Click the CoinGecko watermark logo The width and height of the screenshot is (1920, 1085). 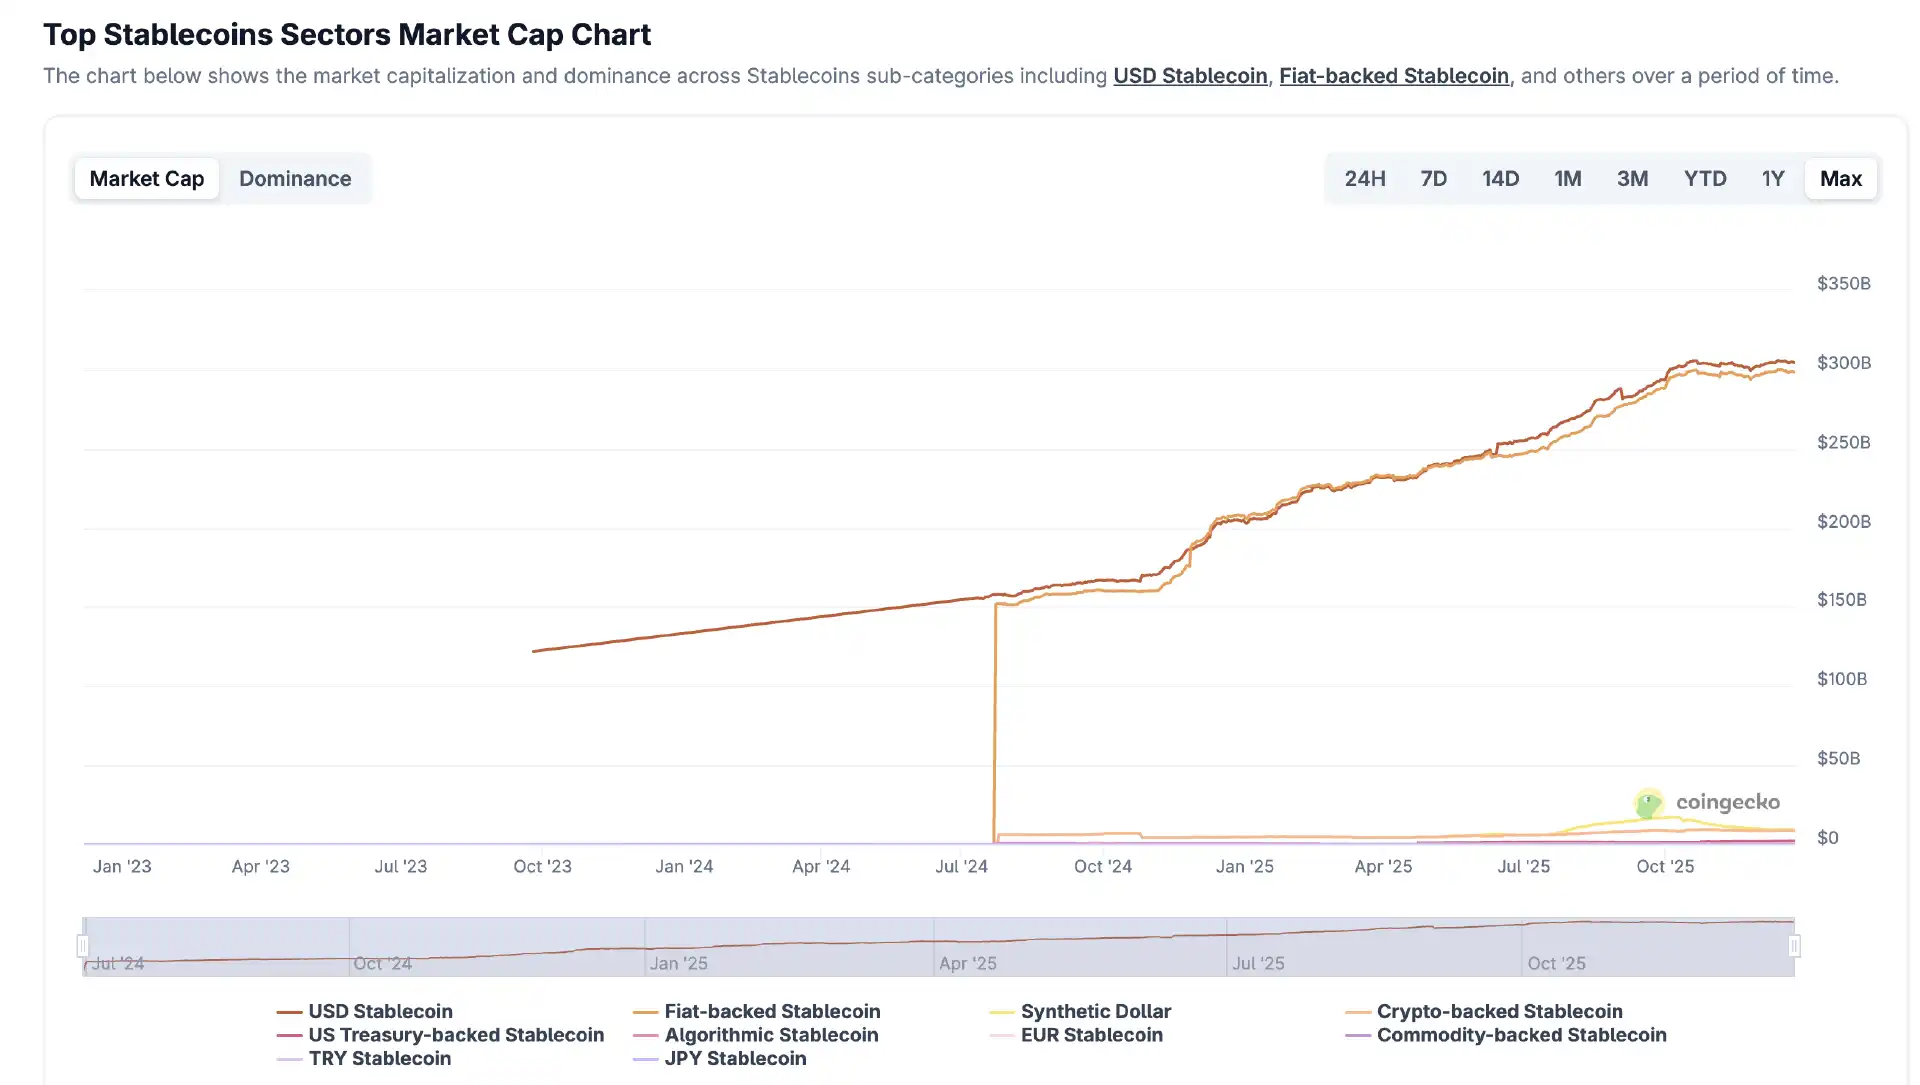[1707, 802]
